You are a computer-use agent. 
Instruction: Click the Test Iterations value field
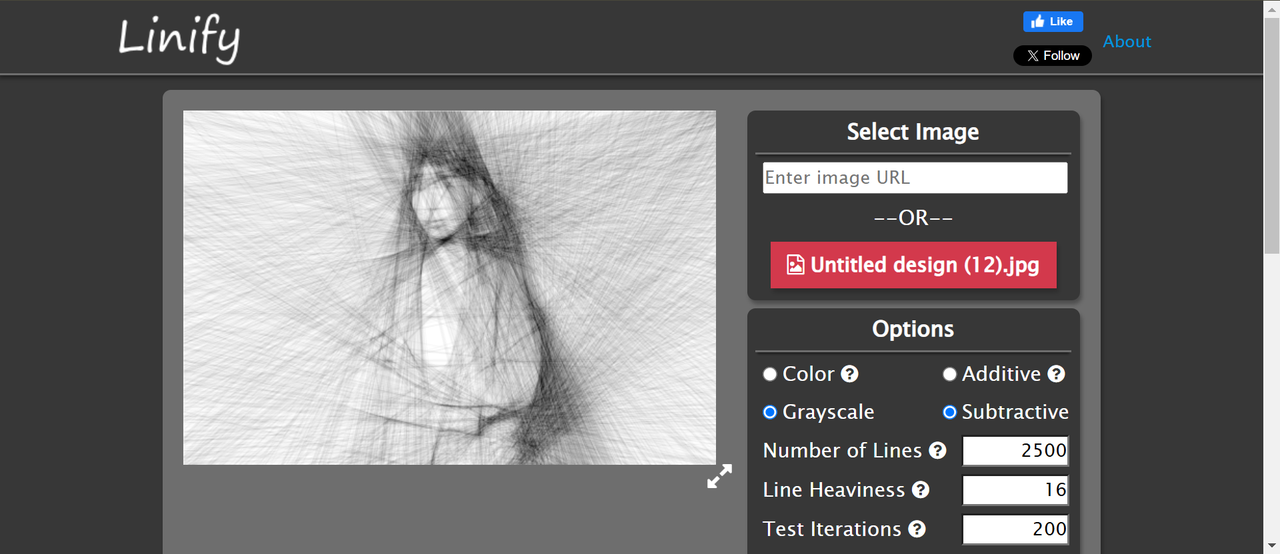click(x=1015, y=529)
